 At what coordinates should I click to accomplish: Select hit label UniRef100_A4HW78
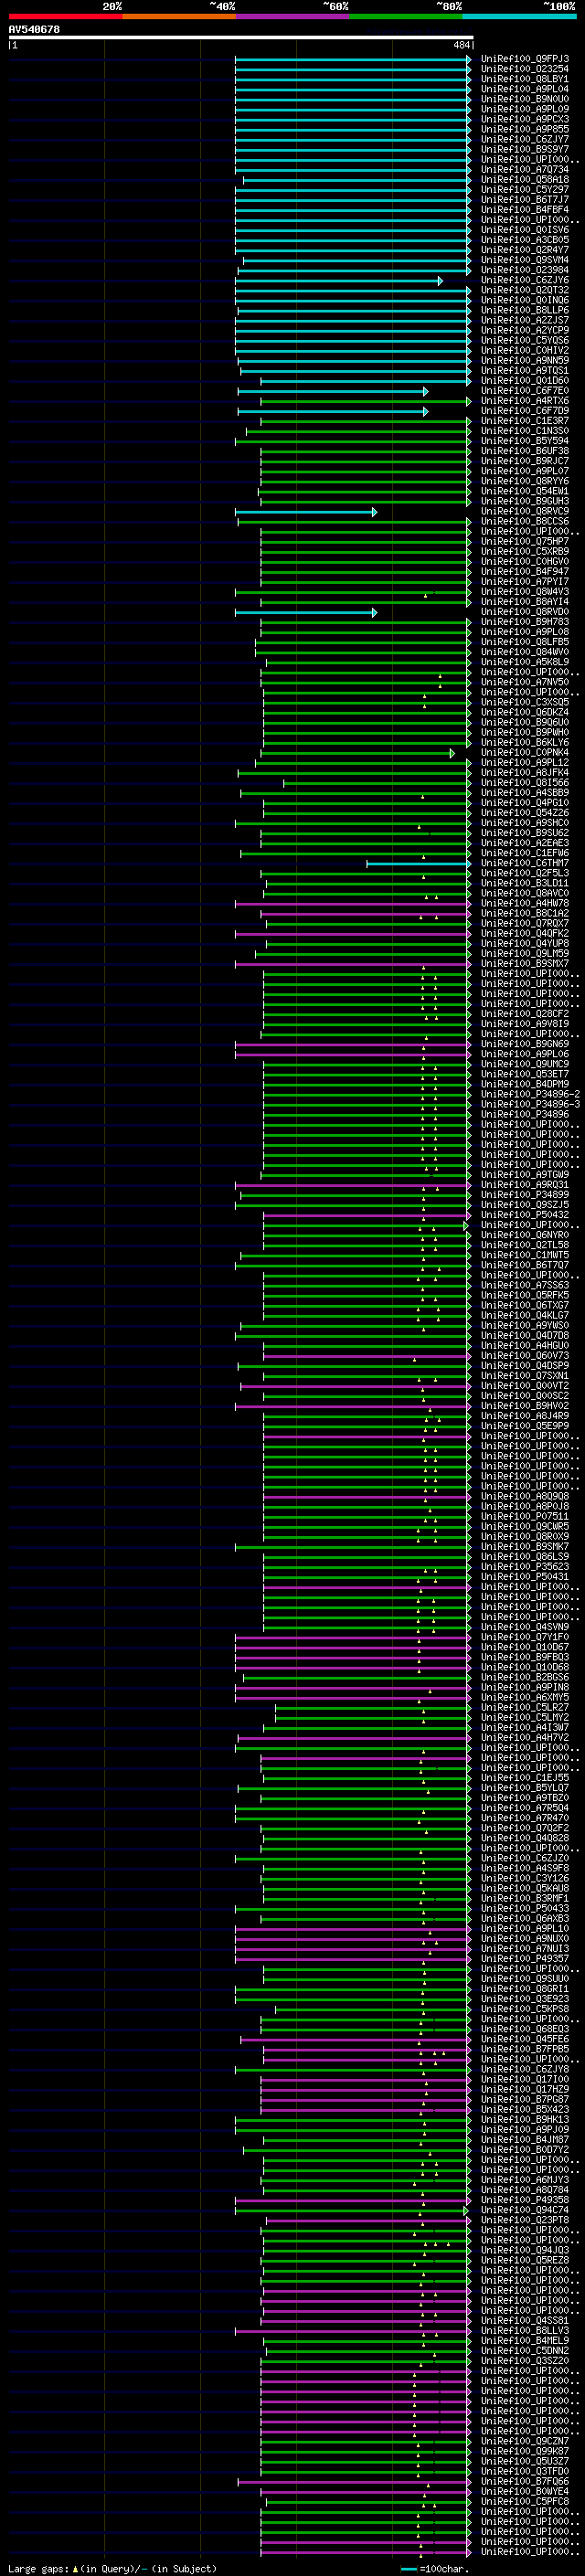click(x=524, y=903)
